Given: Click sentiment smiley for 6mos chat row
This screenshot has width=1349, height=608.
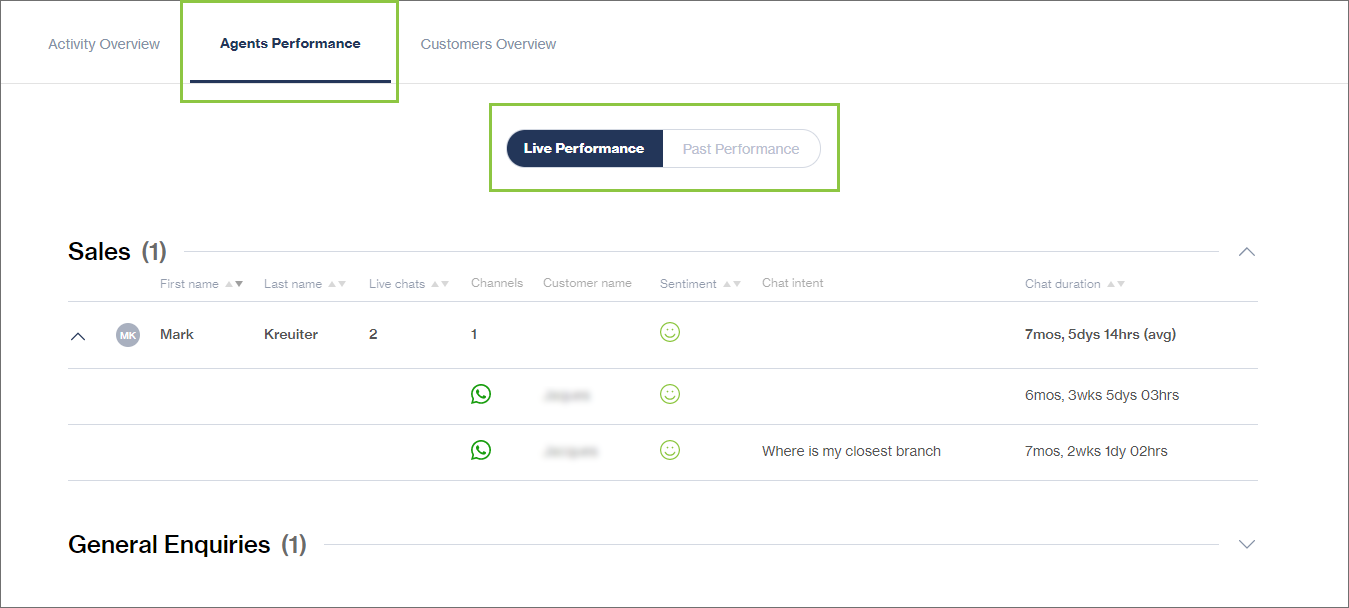Looking at the screenshot, I should 670,394.
